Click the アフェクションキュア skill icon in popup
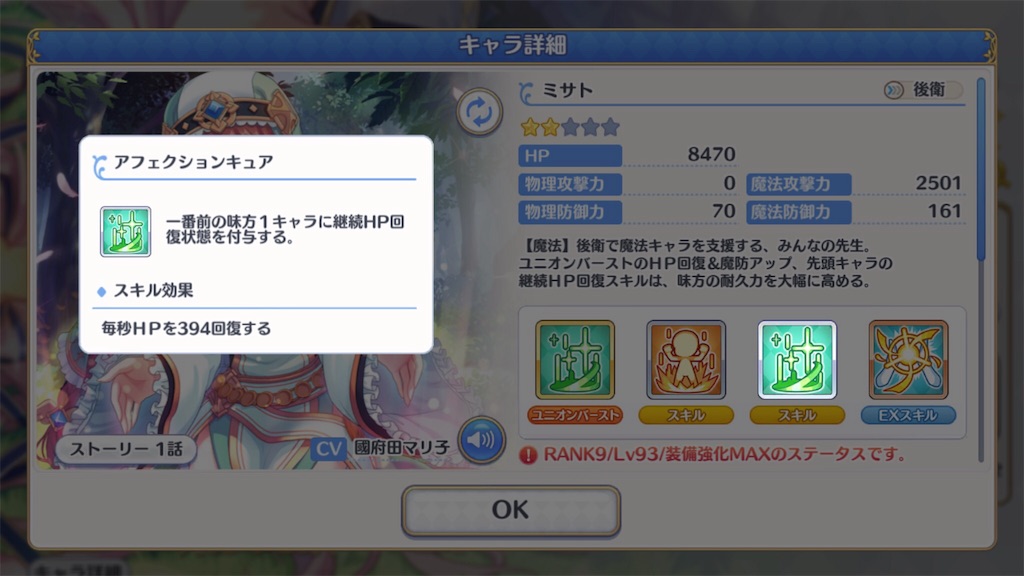1024x576 pixels. tap(125, 232)
